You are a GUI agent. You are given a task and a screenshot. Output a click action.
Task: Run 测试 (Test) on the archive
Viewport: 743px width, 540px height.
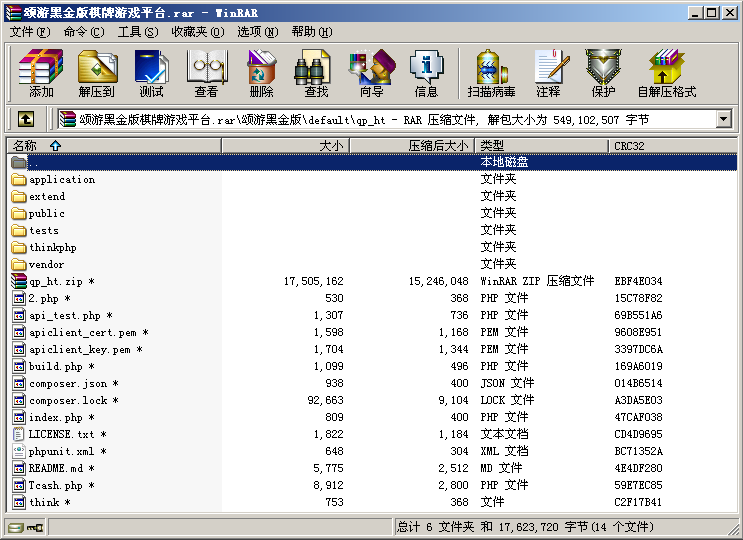point(151,74)
